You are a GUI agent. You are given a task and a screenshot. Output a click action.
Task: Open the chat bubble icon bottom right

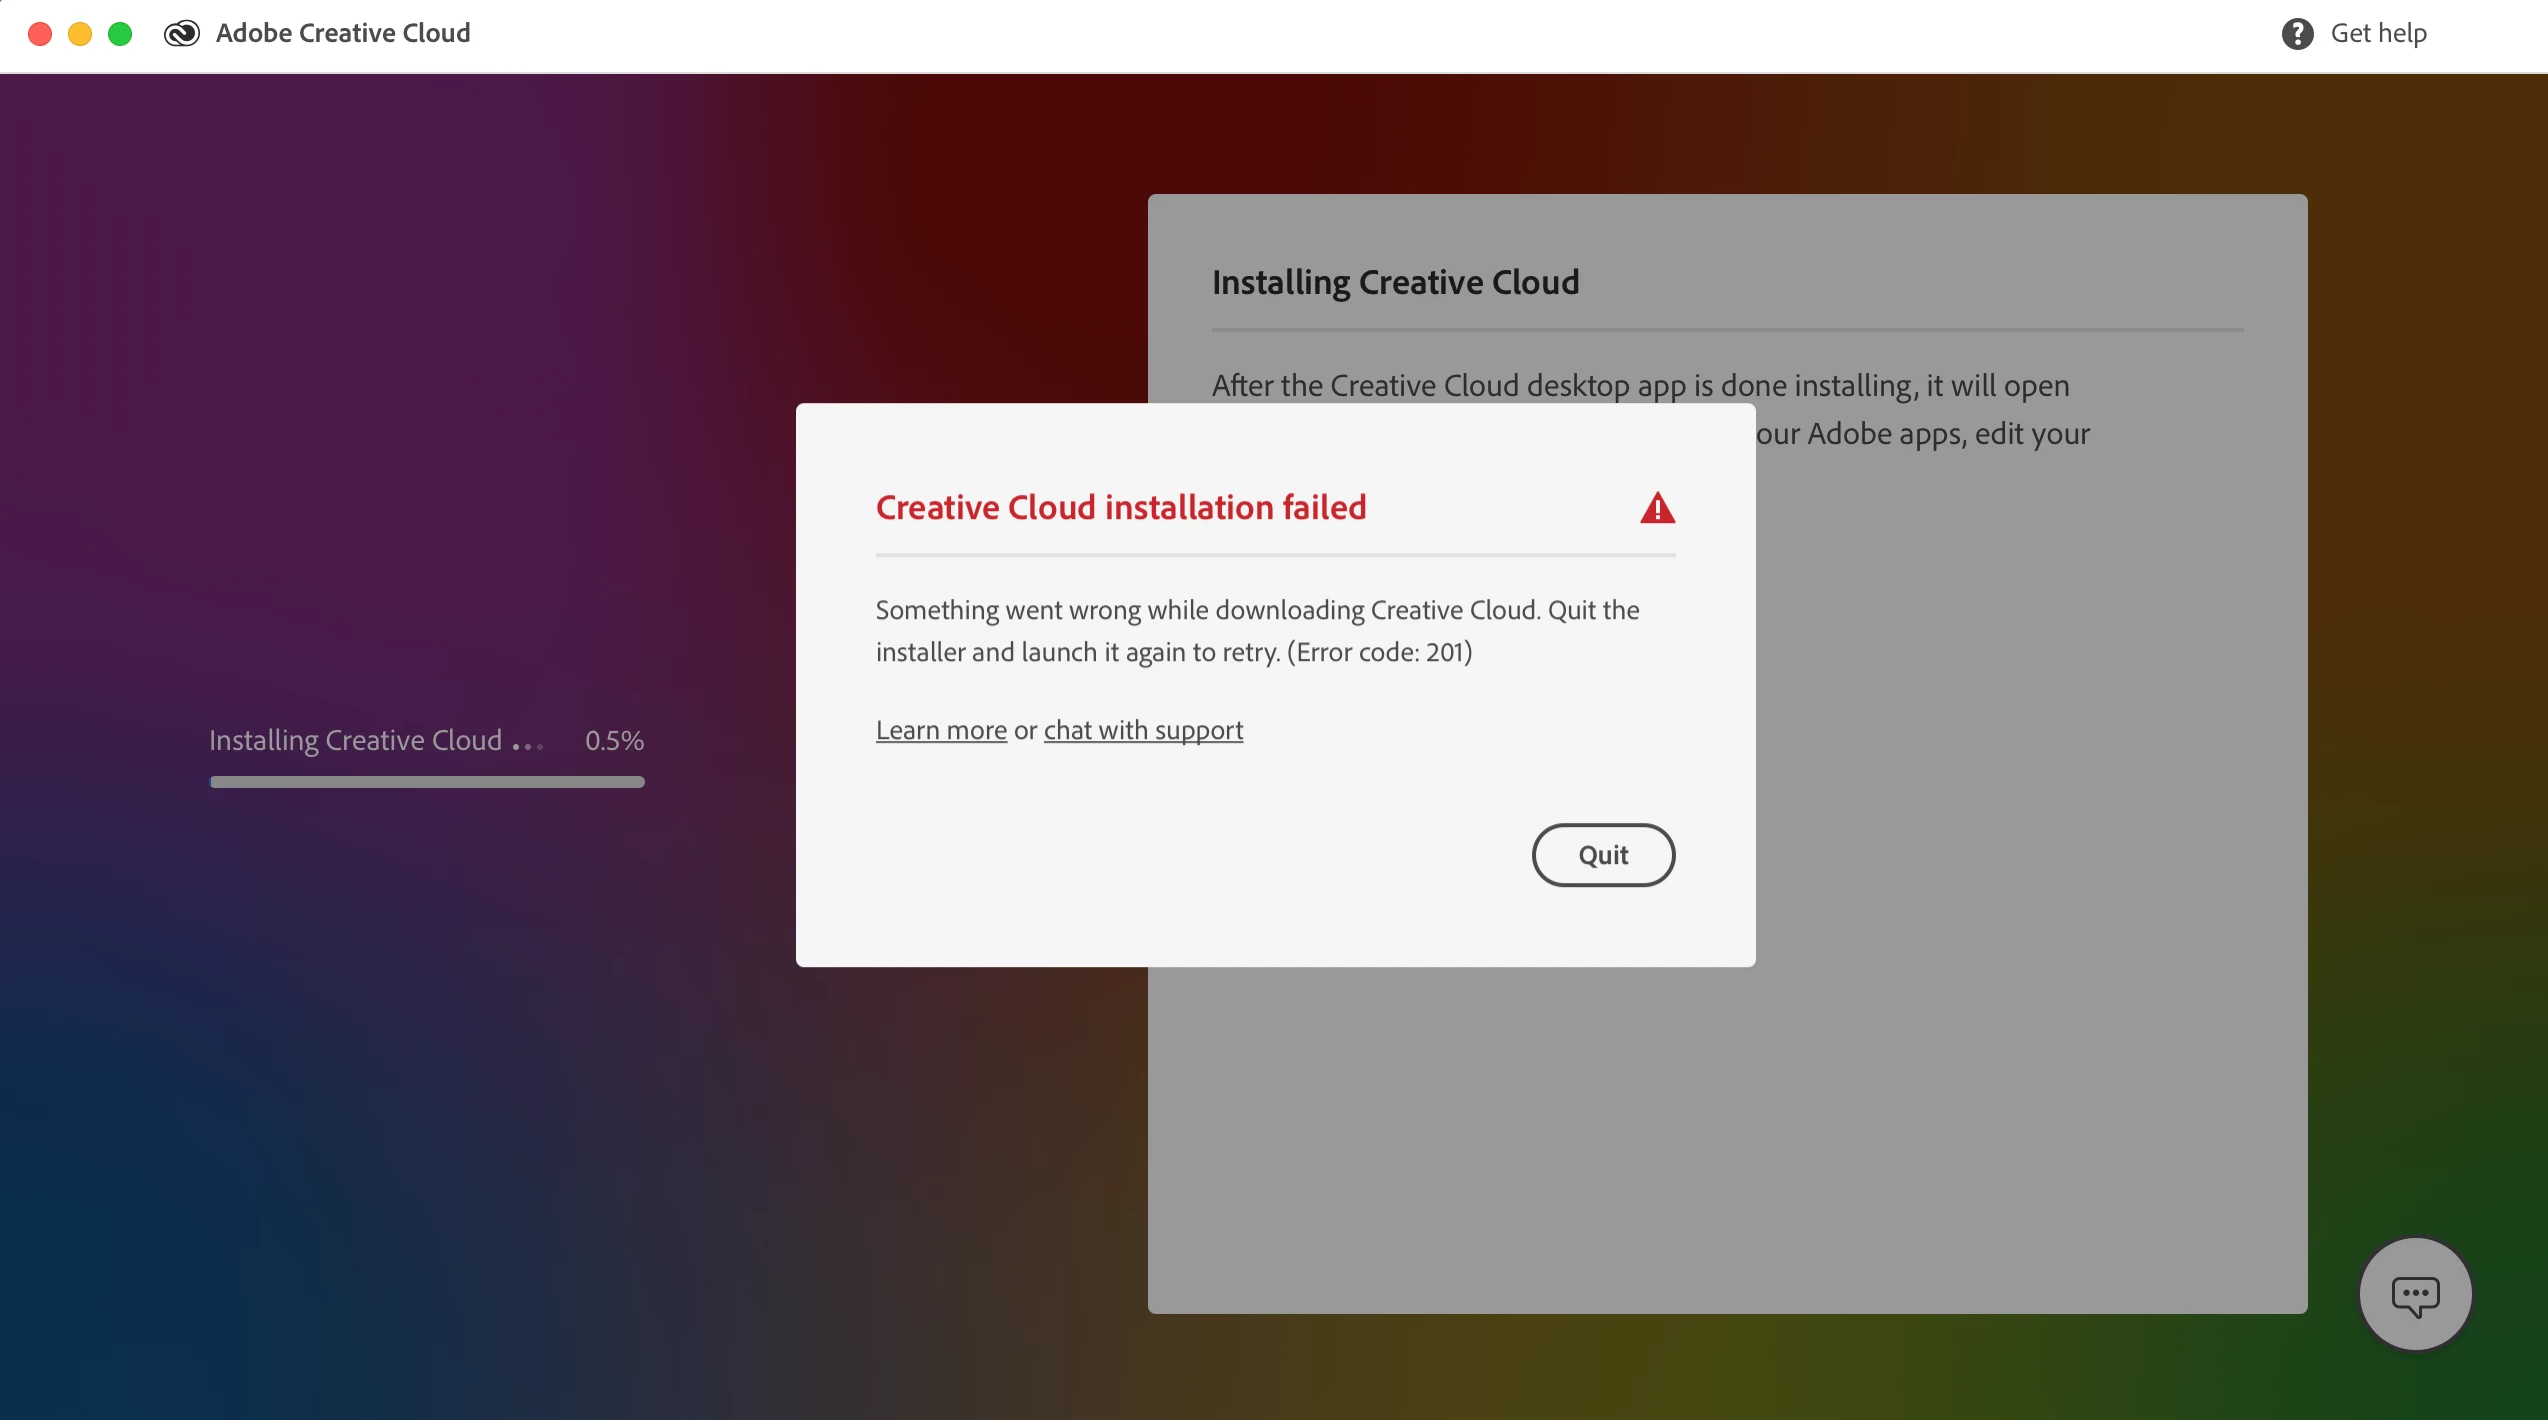[2415, 1295]
